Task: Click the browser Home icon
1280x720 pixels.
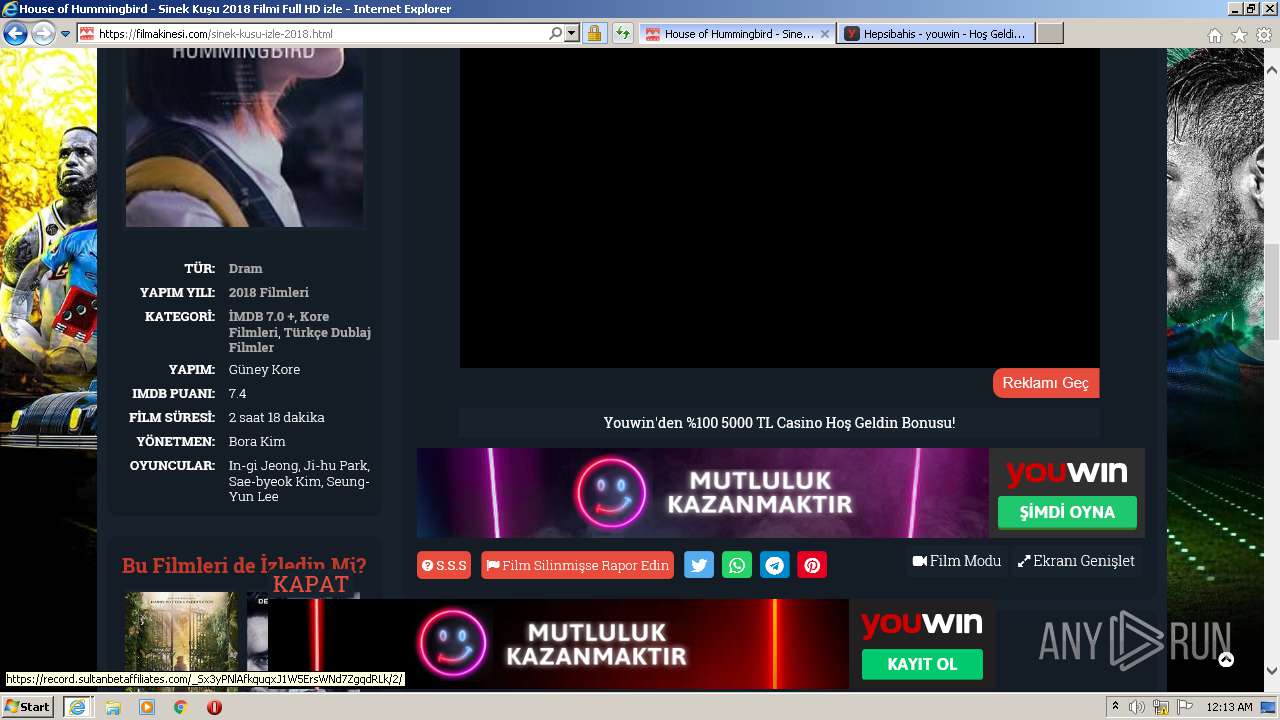Action: click(x=1214, y=35)
